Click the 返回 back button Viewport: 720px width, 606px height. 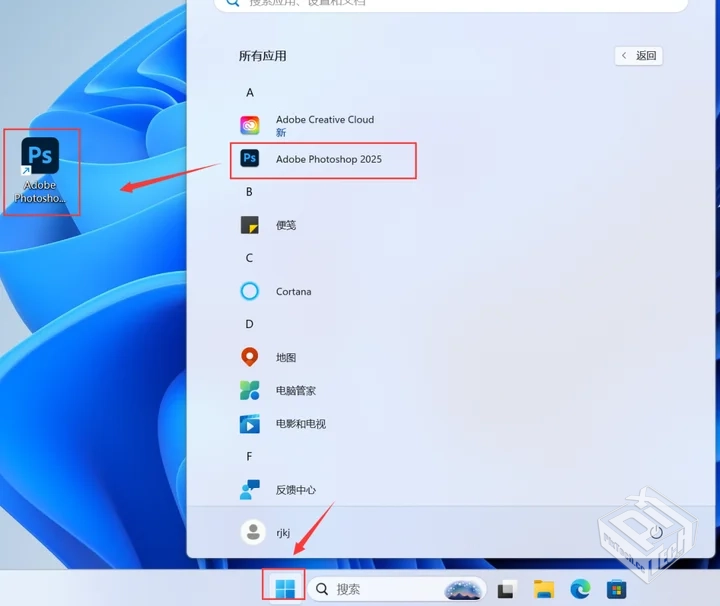(x=638, y=56)
